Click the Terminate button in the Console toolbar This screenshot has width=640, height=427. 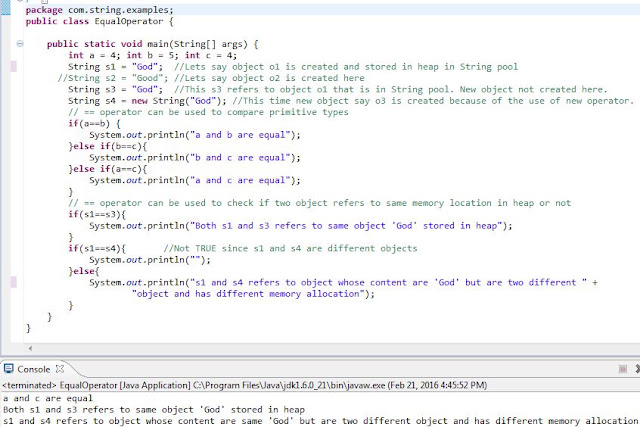click(x=622, y=369)
